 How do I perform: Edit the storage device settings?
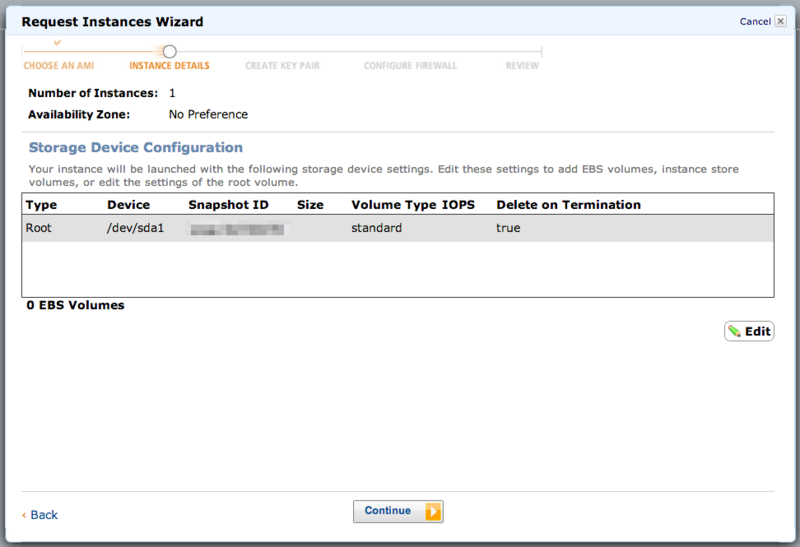click(749, 331)
